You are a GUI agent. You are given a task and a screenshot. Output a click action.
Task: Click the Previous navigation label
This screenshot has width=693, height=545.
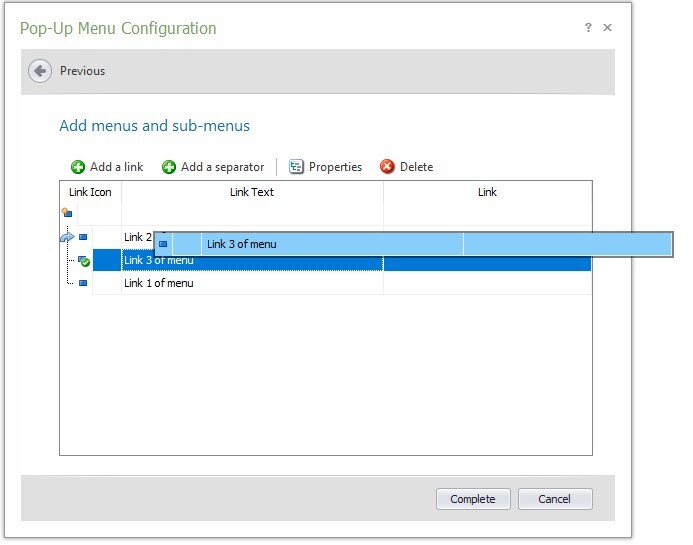(82, 71)
